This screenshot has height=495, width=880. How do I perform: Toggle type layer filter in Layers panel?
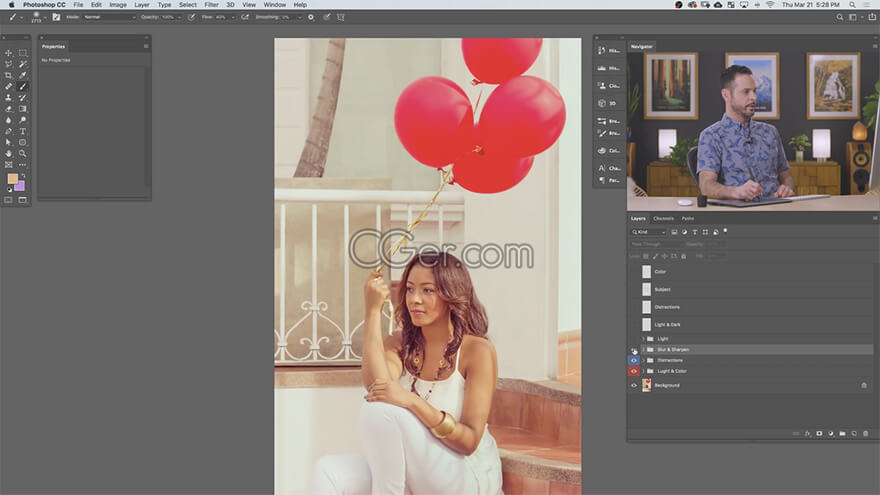coord(695,232)
